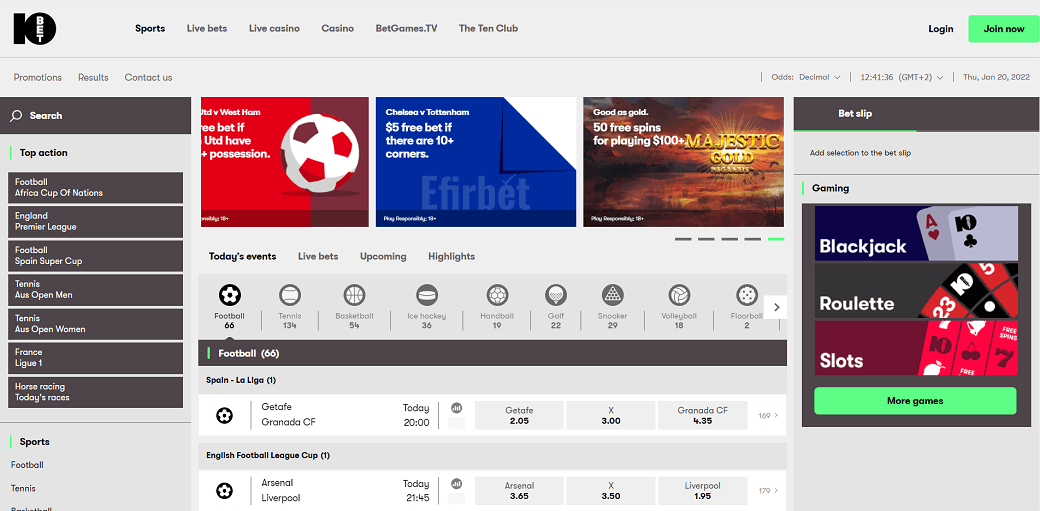Open the Slots game tile
The image size is (1040, 511).
(916, 348)
